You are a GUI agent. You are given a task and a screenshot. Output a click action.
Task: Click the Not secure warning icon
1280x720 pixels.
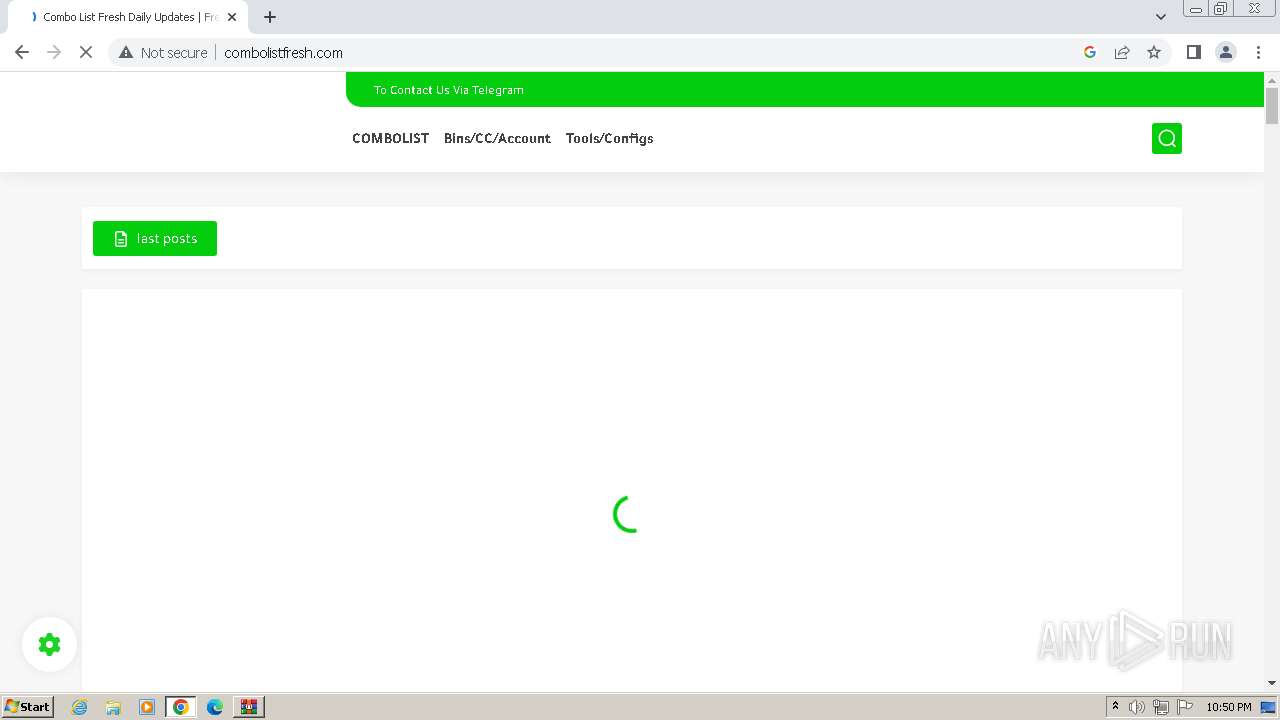click(126, 52)
